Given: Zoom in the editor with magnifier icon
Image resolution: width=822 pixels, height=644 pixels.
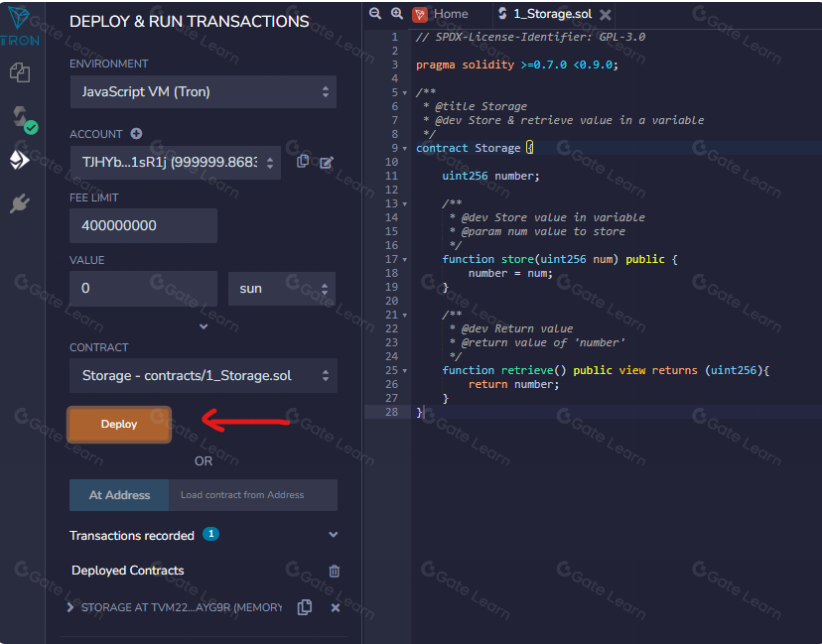Looking at the screenshot, I should click(396, 14).
